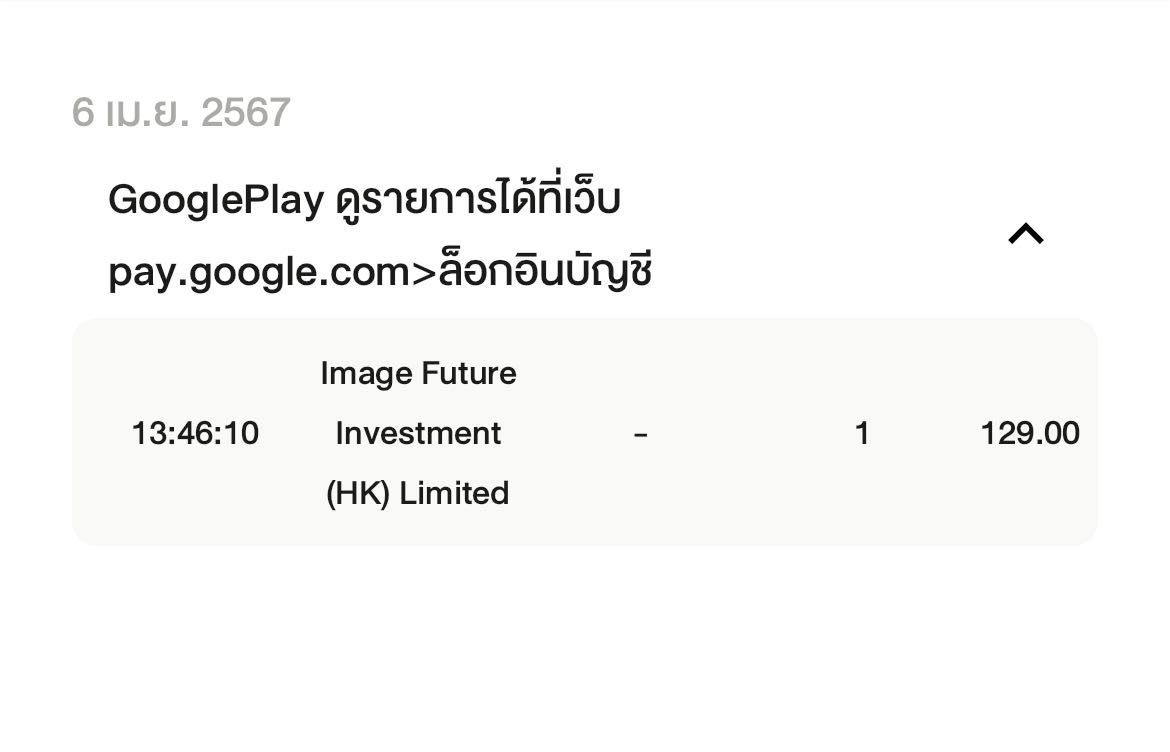Click the Investment line of merchant name

pos(418,433)
